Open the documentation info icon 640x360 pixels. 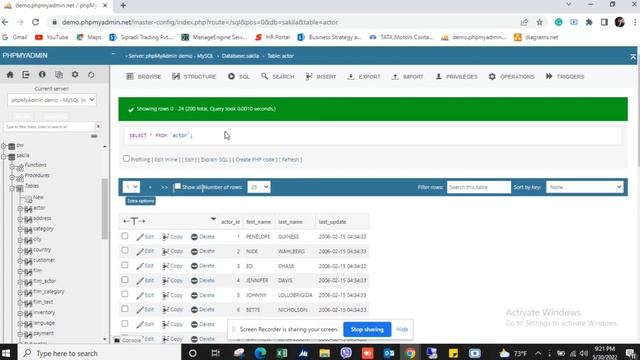click(x=42, y=75)
